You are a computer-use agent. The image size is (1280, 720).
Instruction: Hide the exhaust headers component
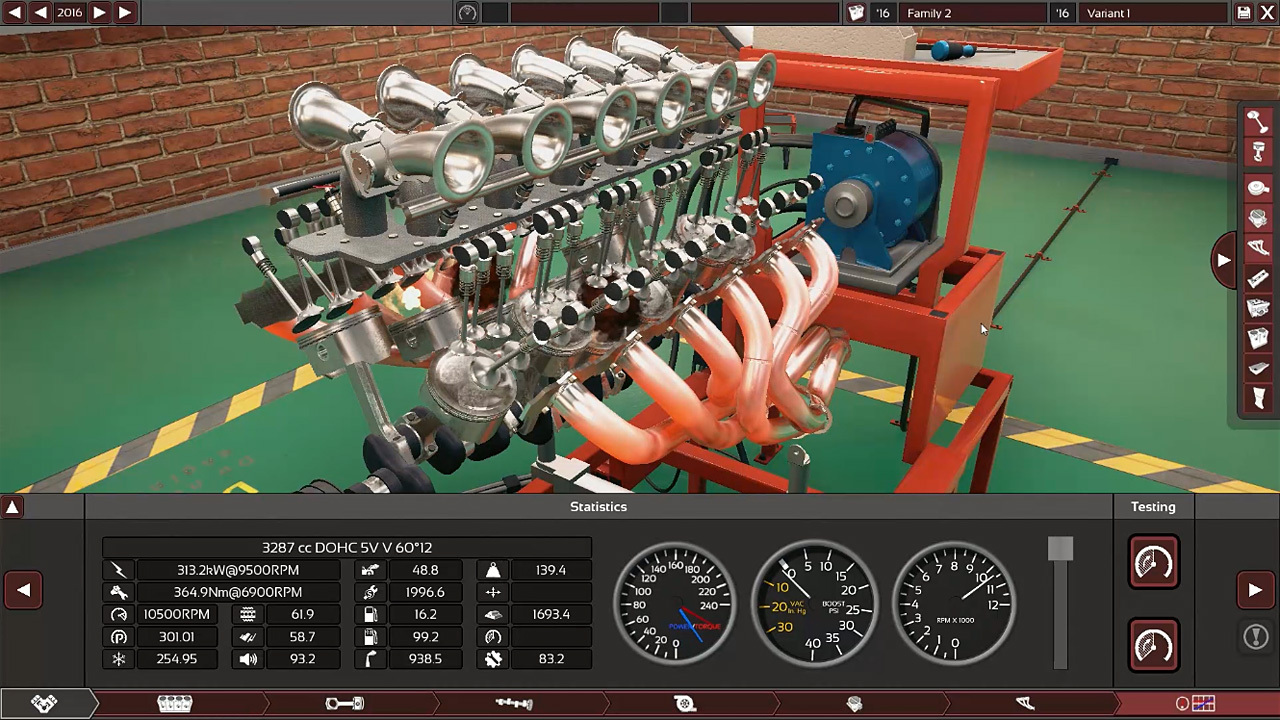(1257, 248)
